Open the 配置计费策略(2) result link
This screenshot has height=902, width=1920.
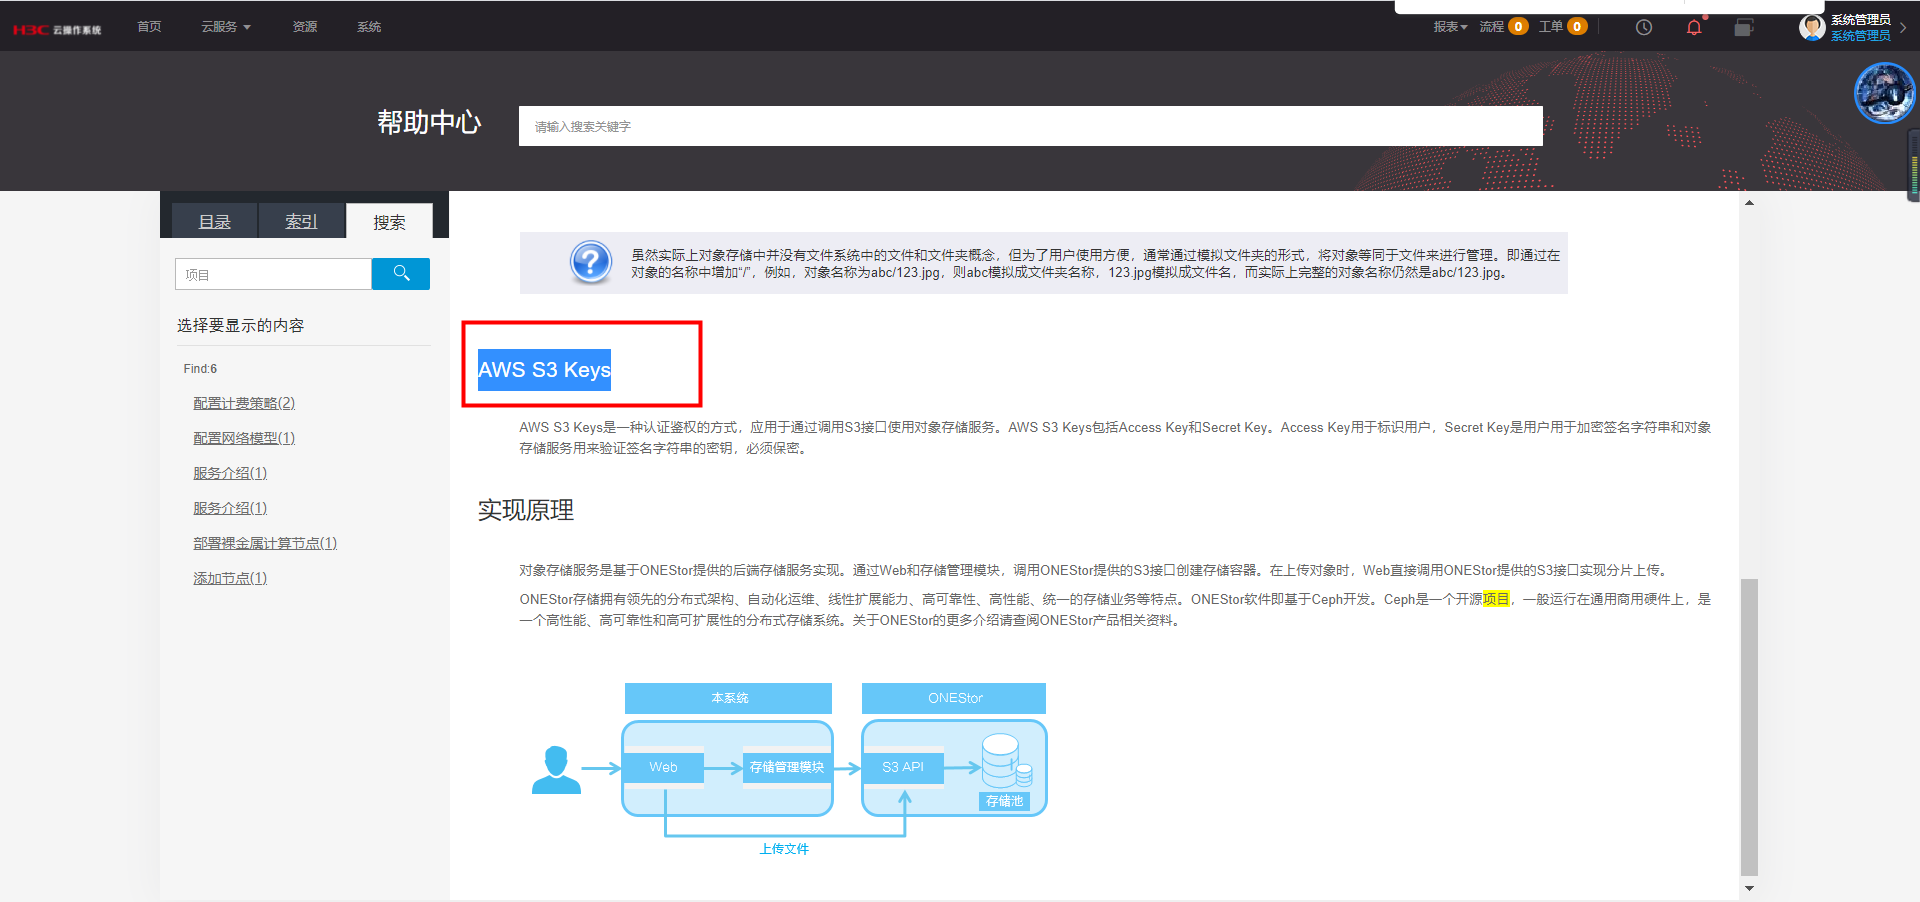[x=244, y=403]
